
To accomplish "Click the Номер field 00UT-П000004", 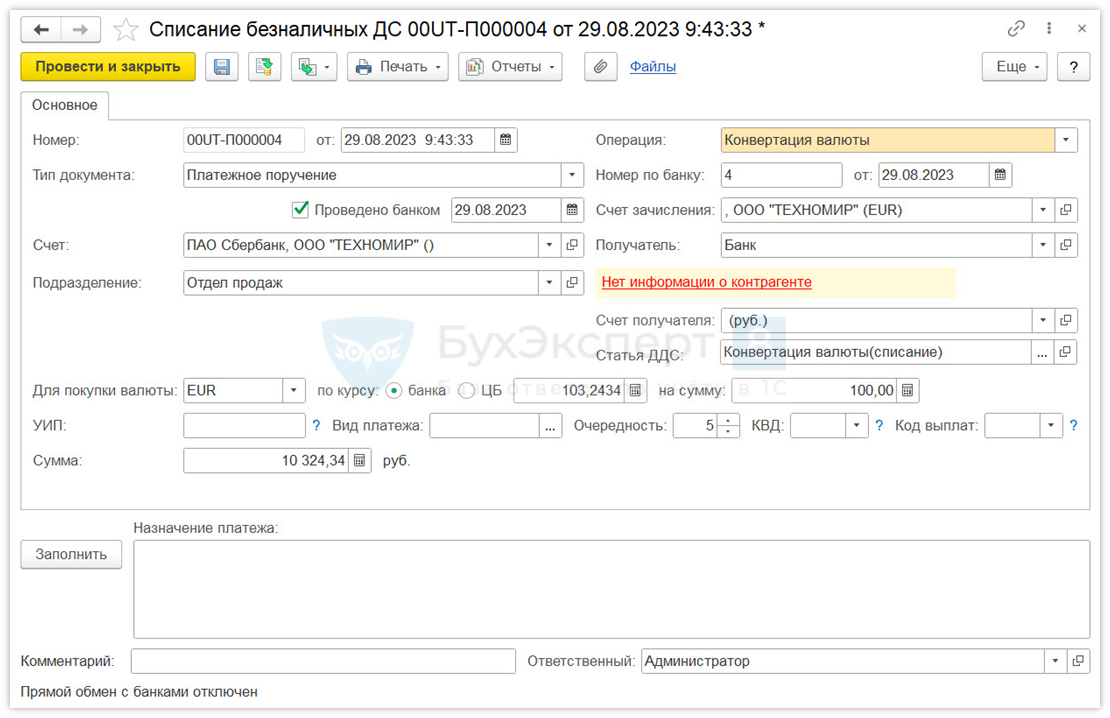I will 244,140.
